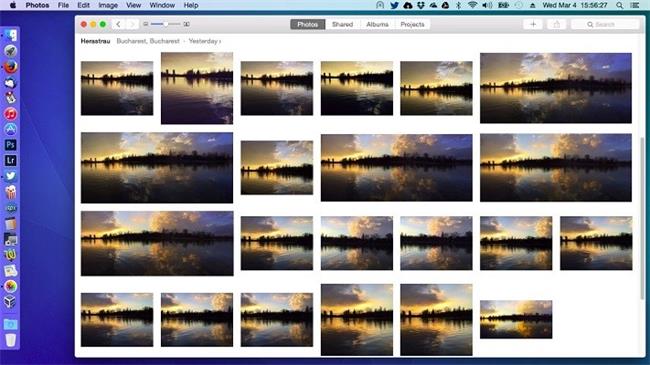
Task: Select the taller square photo, second in top row
Action: 197,88
